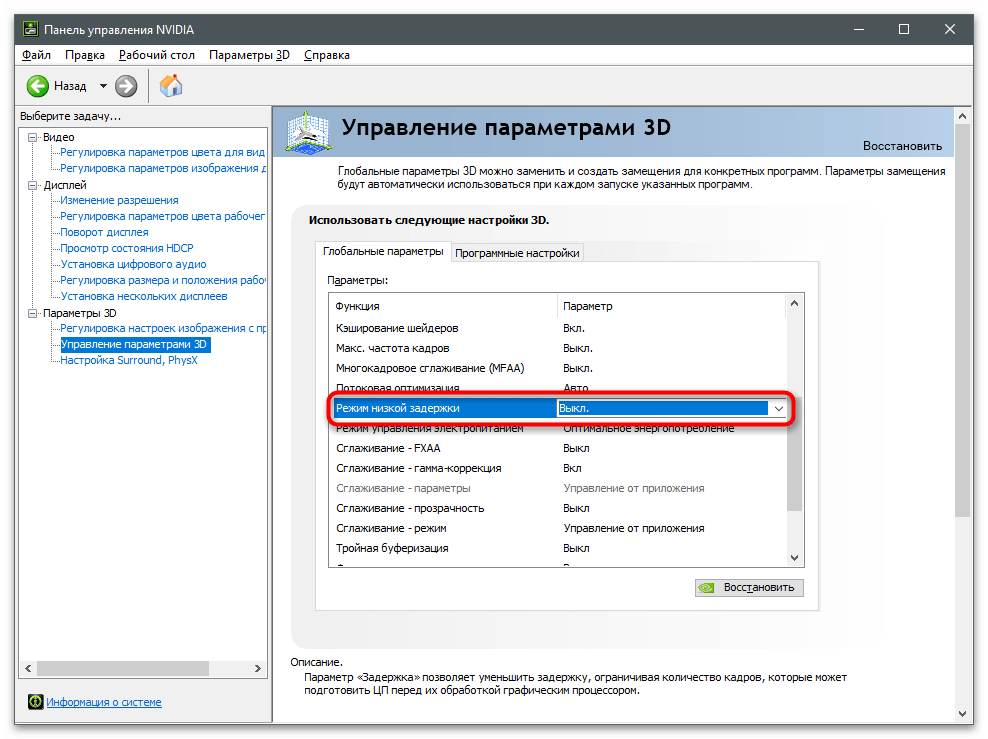Click the green Back arrow icon
988x739 pixels.
coord(38,86)
